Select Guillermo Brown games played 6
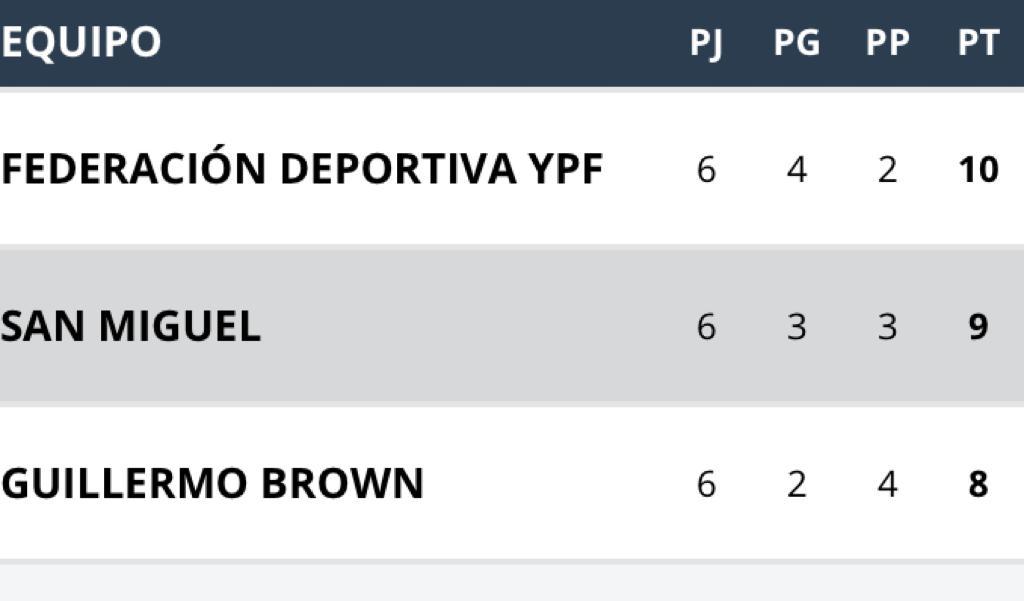The image size is (1024, 601). pyautogui.click(x=706, y=484)
